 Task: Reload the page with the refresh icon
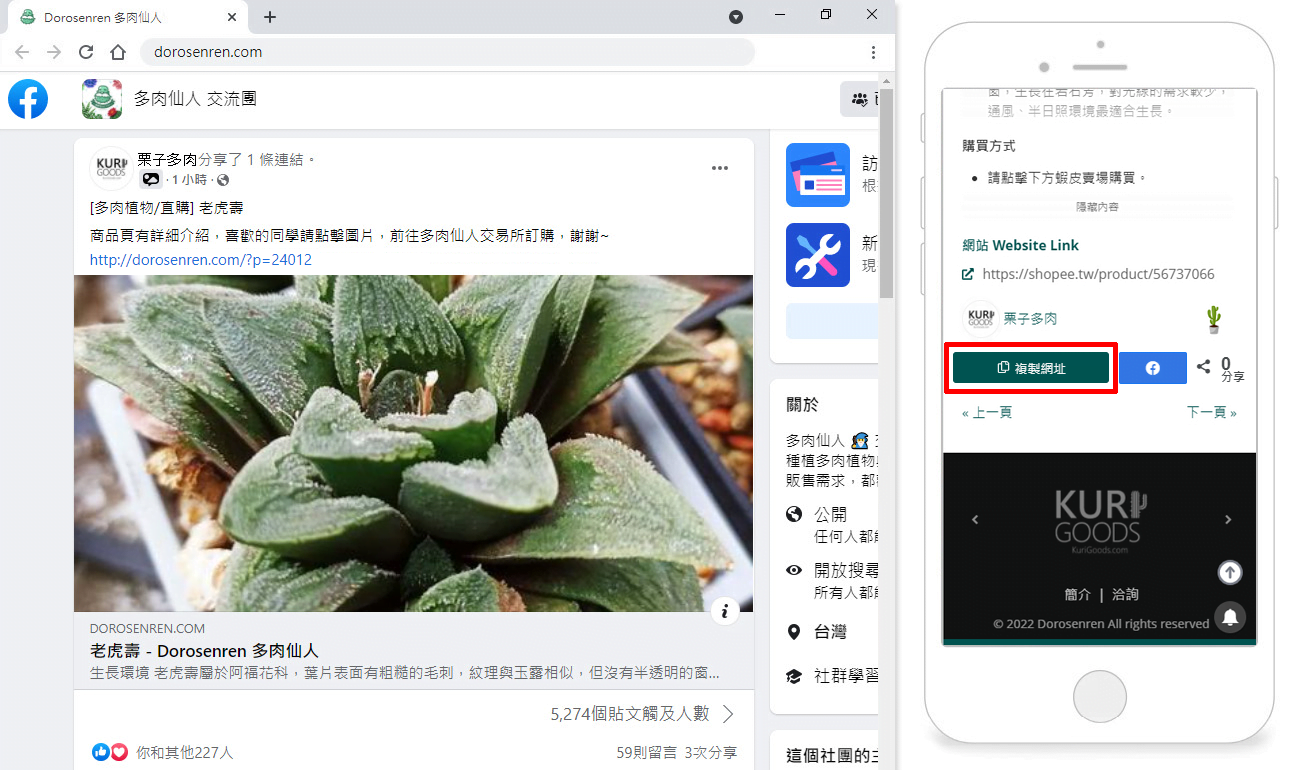[x=86, y=52]
